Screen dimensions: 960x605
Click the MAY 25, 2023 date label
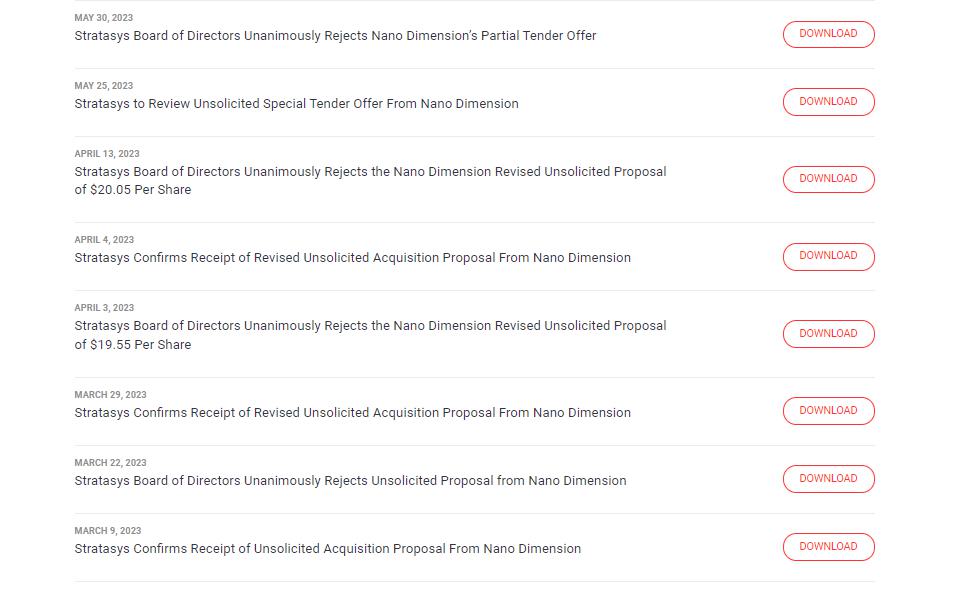103,86
